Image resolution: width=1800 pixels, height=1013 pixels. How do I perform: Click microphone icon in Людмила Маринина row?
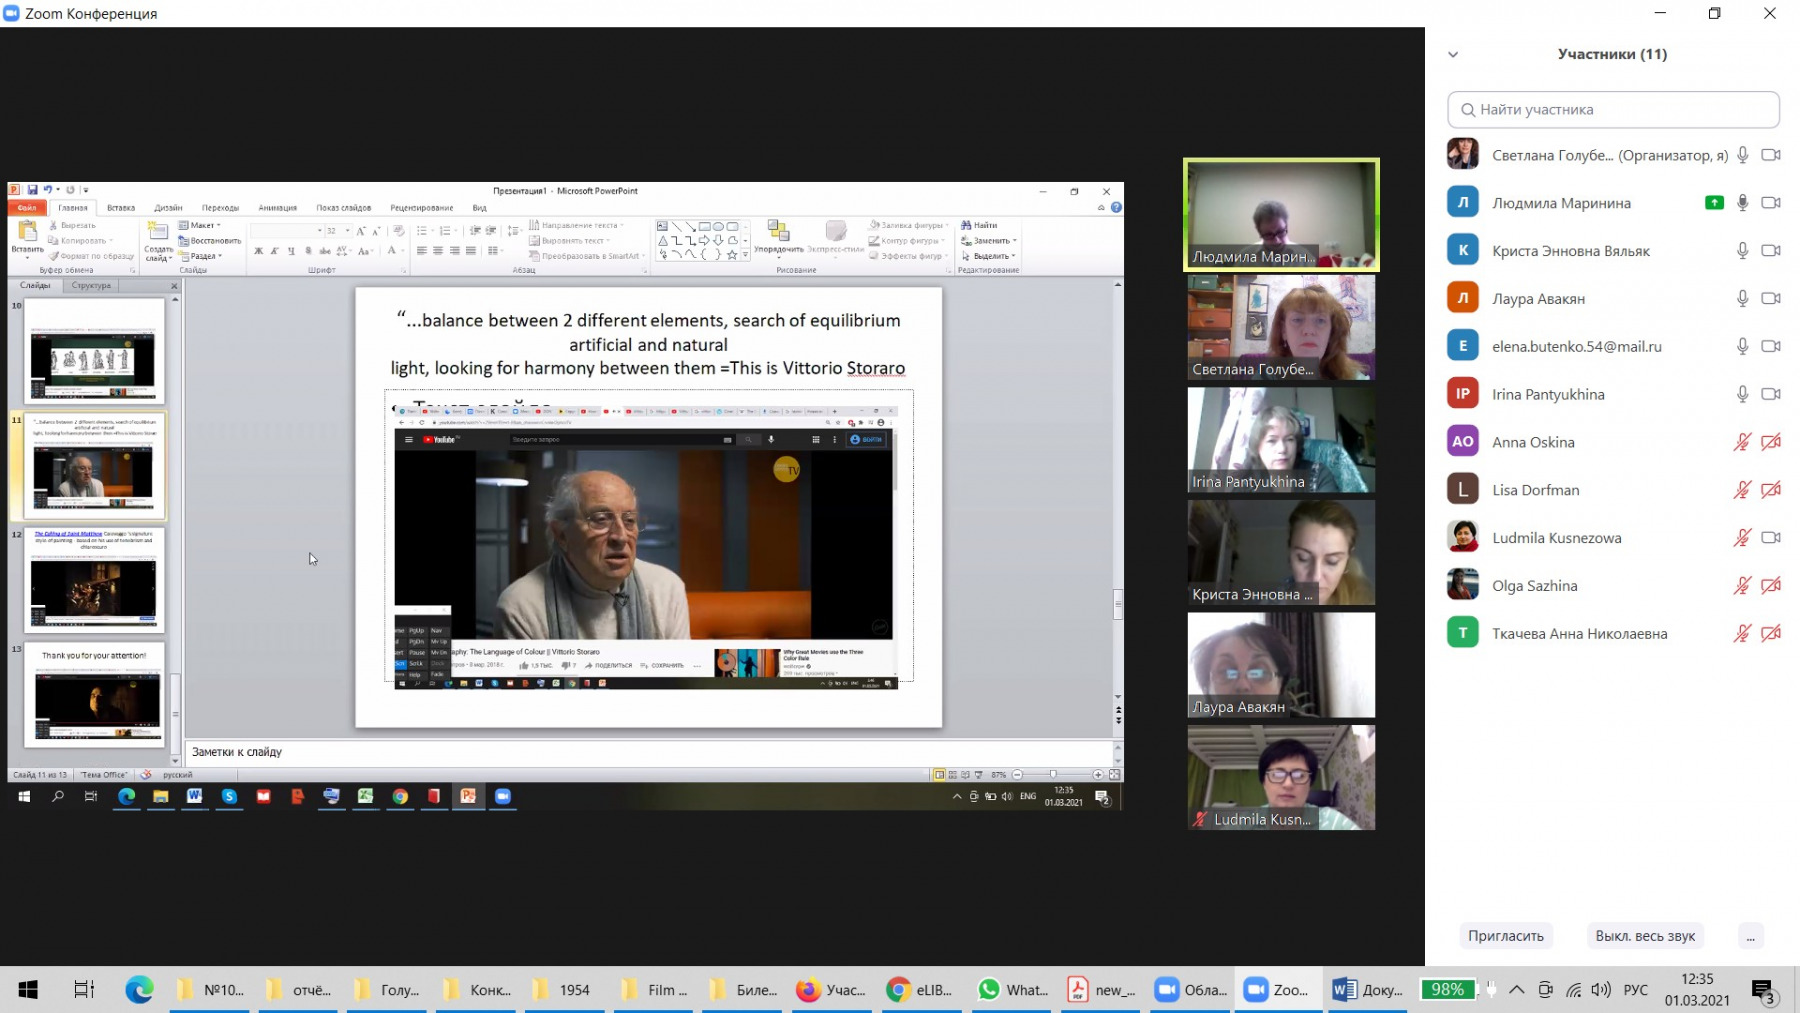pyautogui.click(x=1742, y=203)
